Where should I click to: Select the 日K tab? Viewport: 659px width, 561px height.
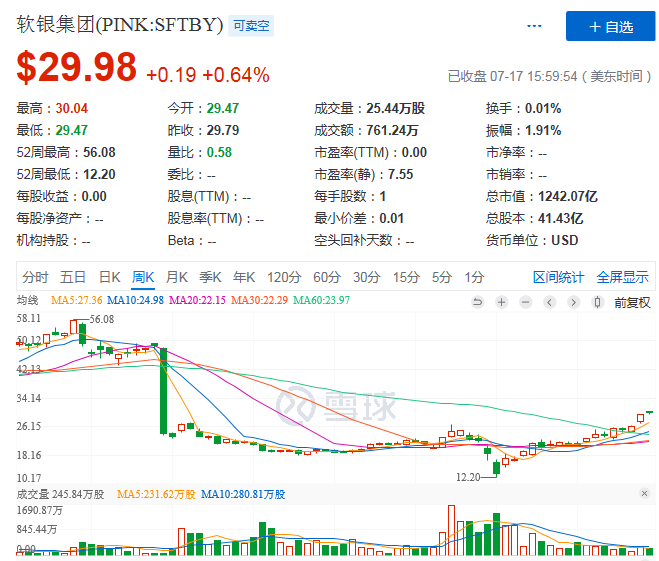(108, 277)
